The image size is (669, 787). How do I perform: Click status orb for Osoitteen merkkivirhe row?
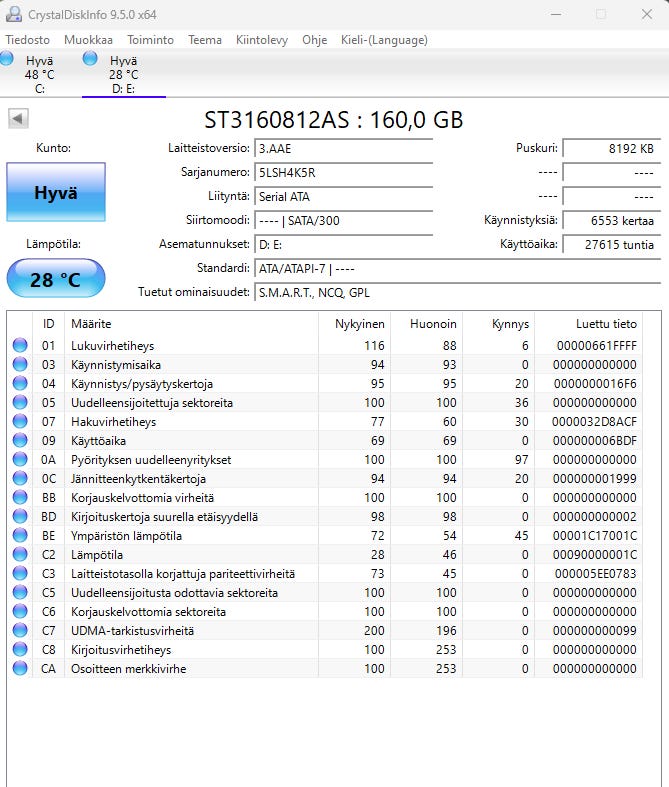20,669
